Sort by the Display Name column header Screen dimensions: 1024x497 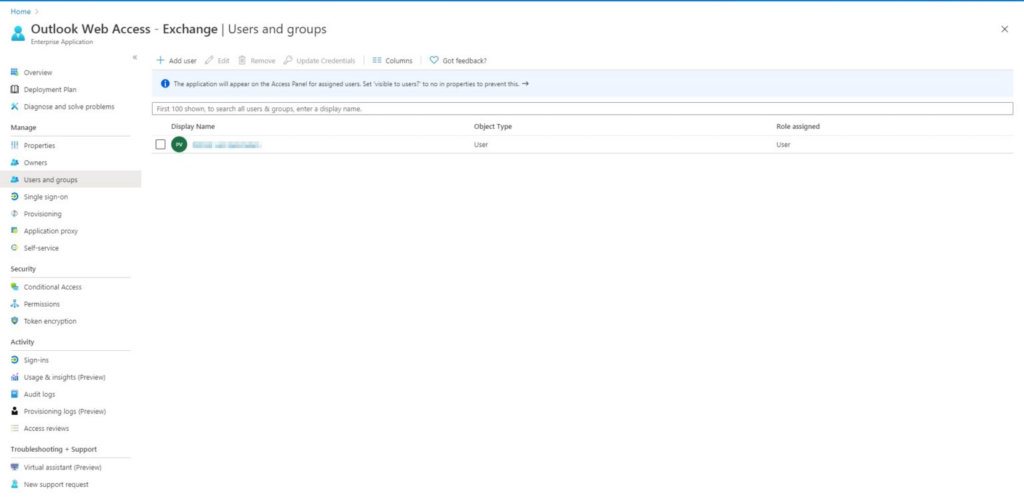point(193,126)
